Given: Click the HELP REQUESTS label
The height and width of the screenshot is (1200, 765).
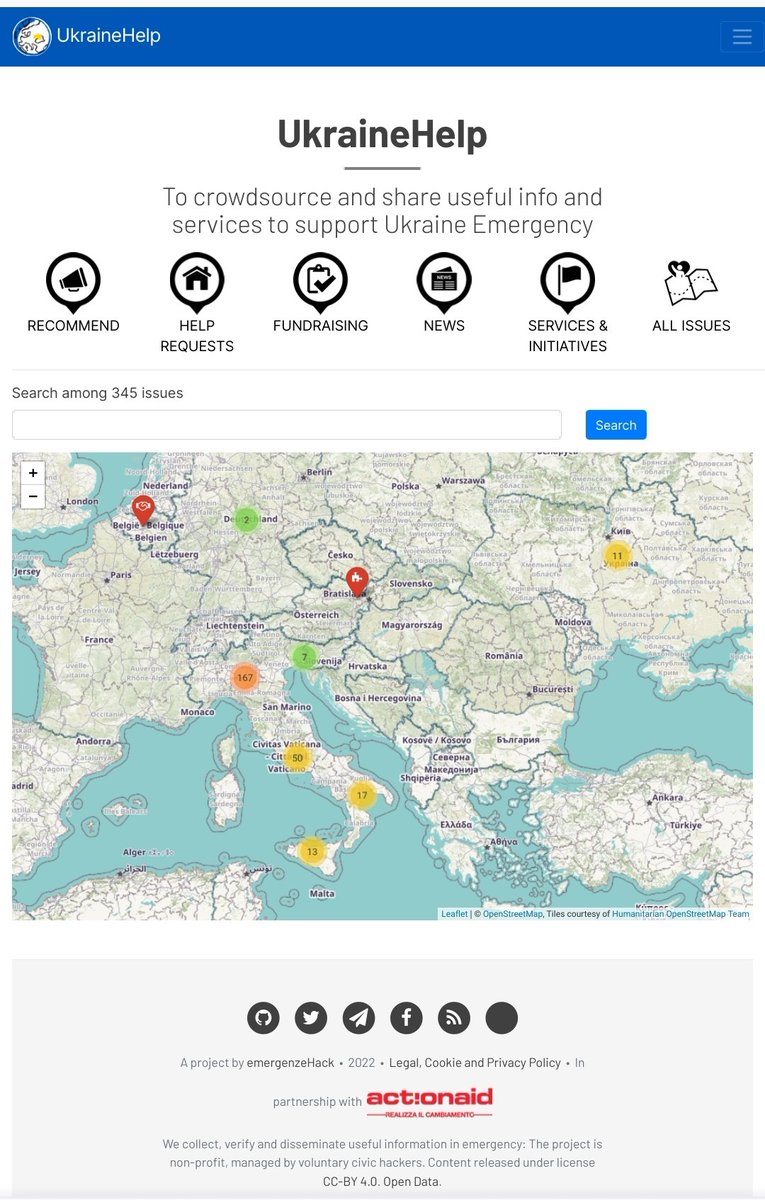Looking at the screenshot, I should [197, 336].
